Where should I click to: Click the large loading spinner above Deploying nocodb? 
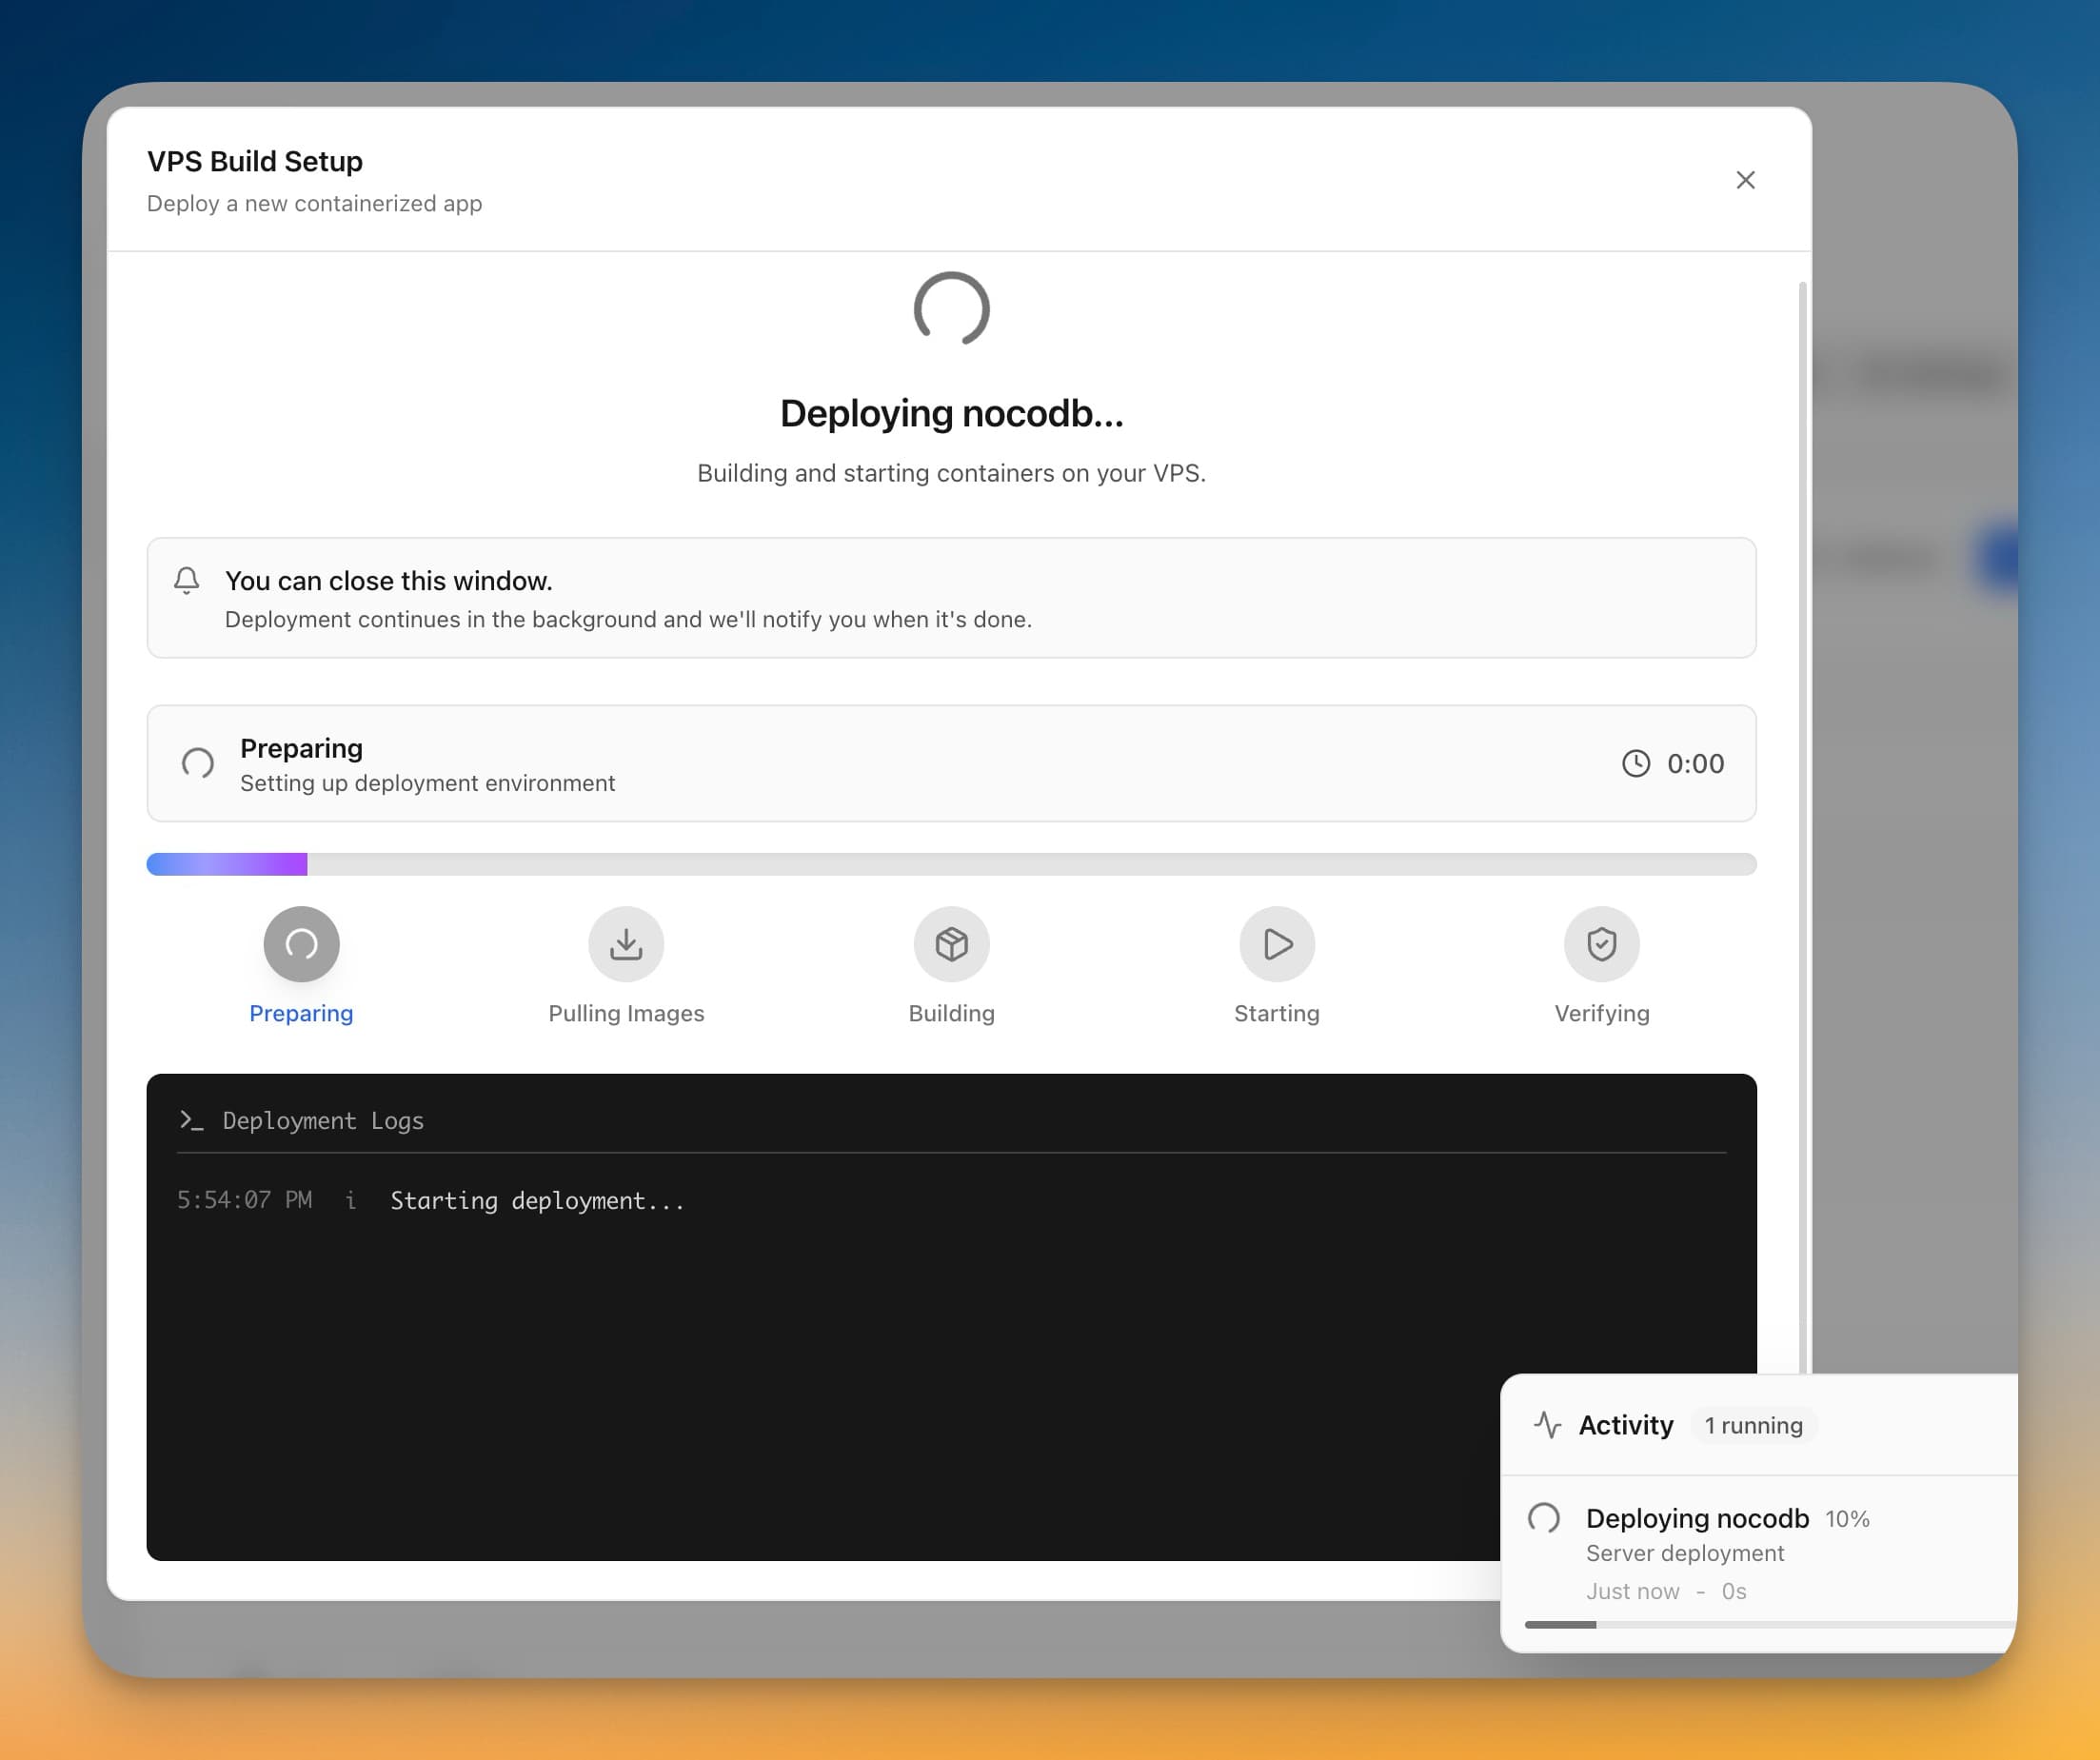[x=951, y=310]
